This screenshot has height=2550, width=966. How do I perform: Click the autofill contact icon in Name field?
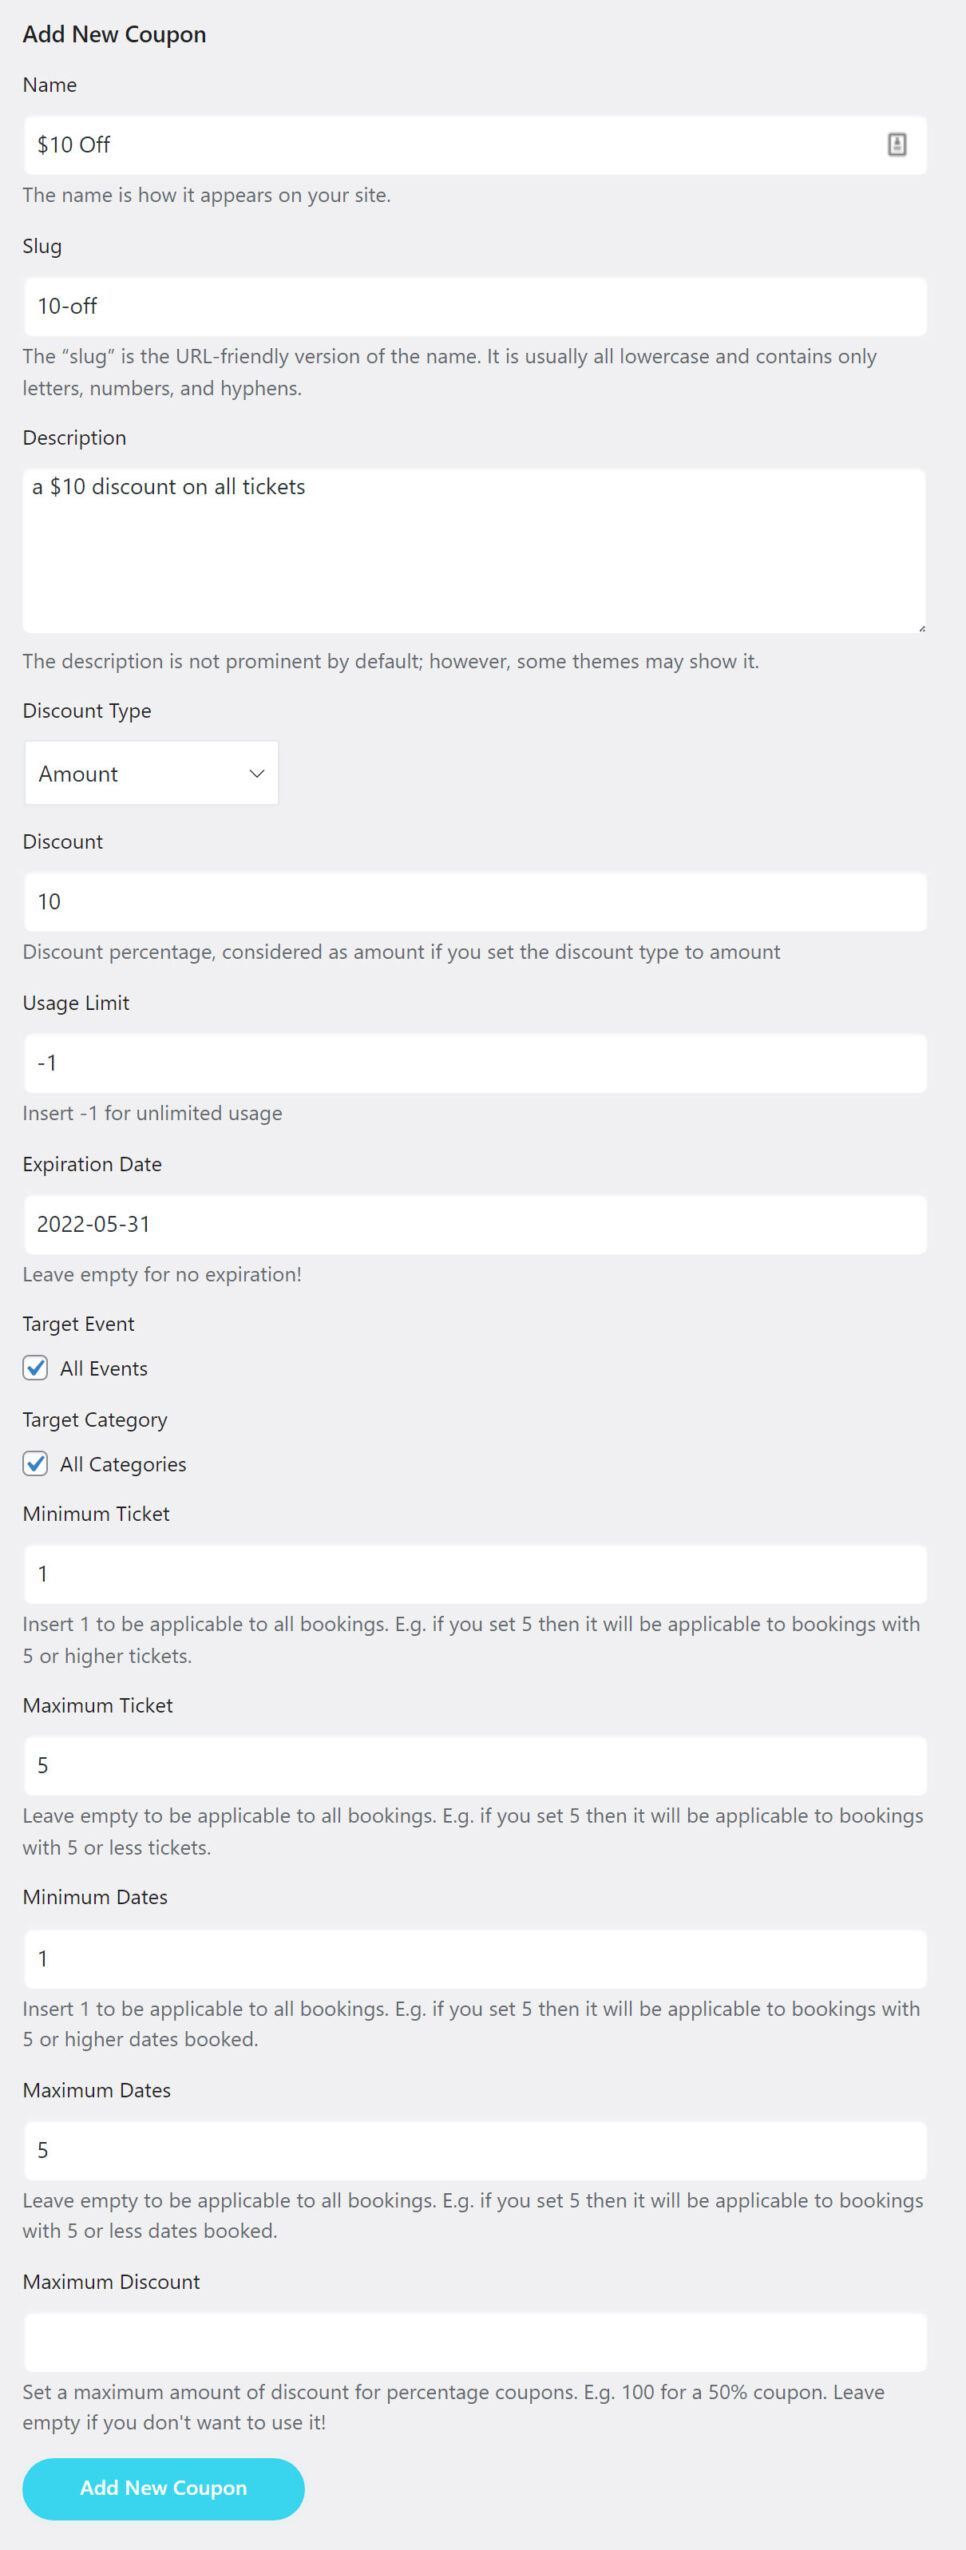click(x=896, y=144)
